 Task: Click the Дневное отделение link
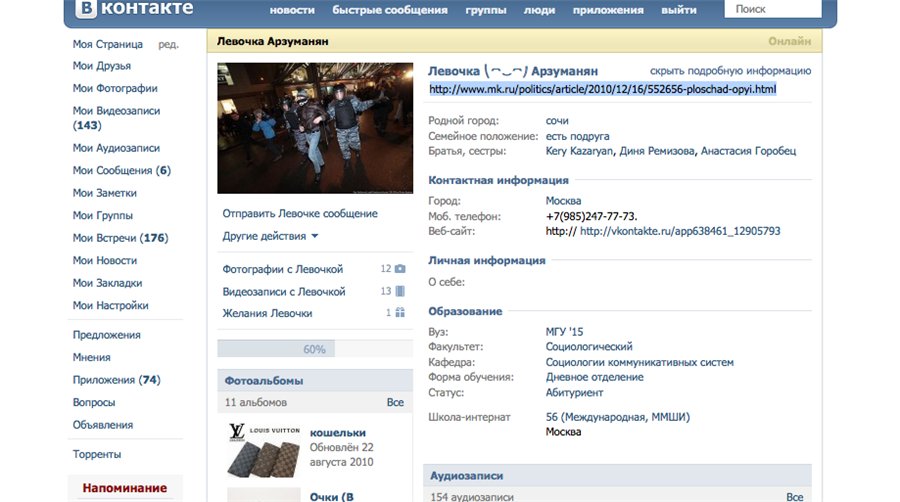click(x=594, y=377)
